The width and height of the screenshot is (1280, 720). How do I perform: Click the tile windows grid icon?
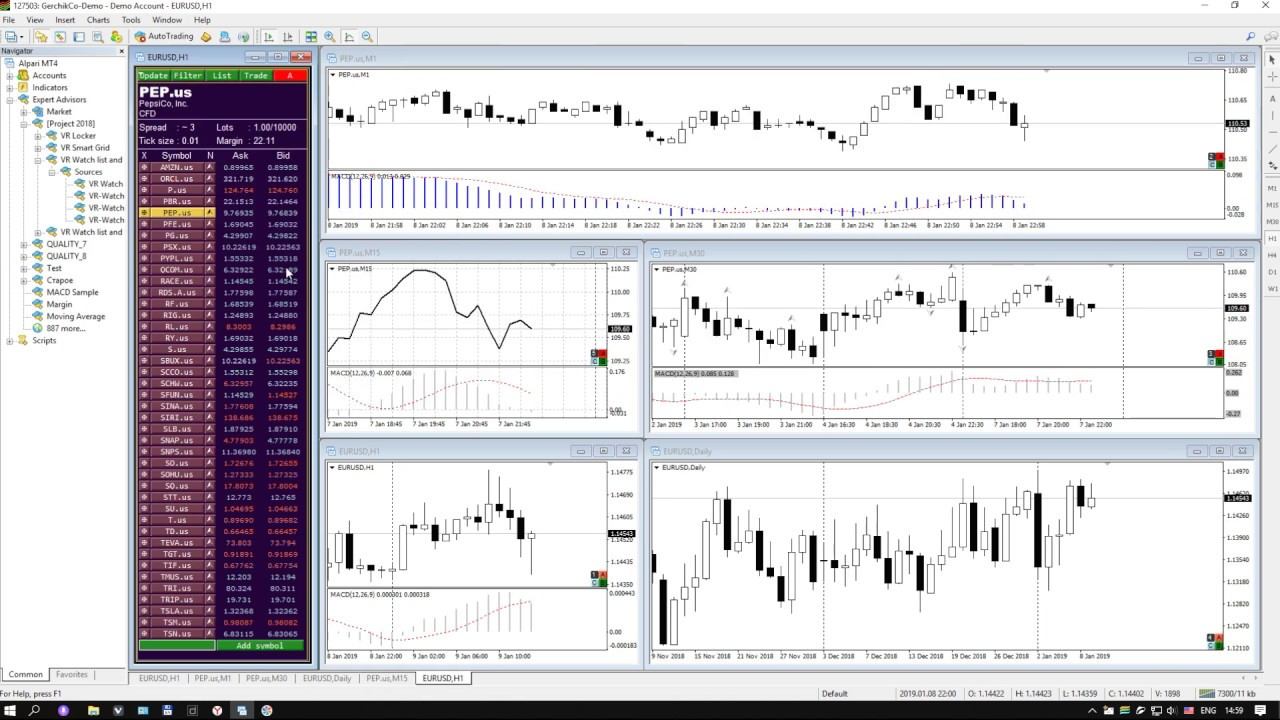[311, 37]
